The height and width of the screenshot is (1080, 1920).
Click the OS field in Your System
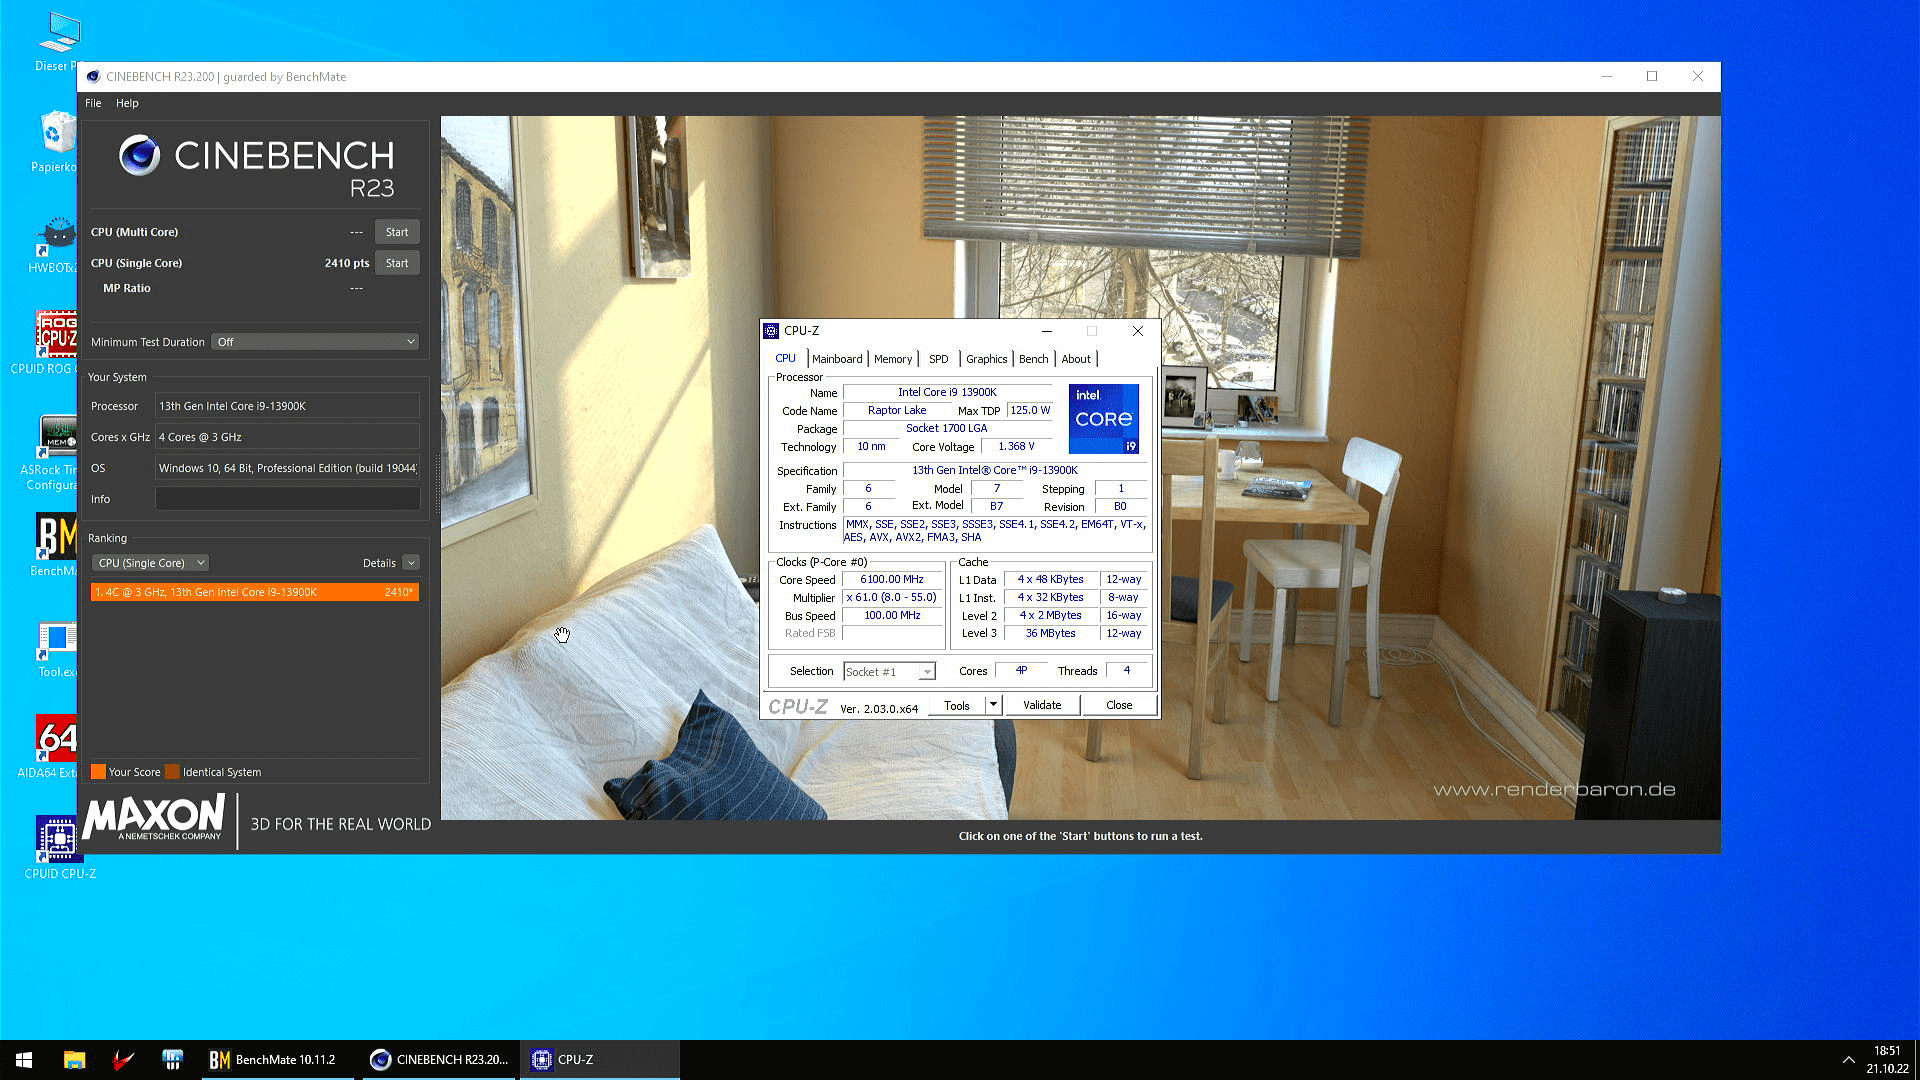[287, 468]
